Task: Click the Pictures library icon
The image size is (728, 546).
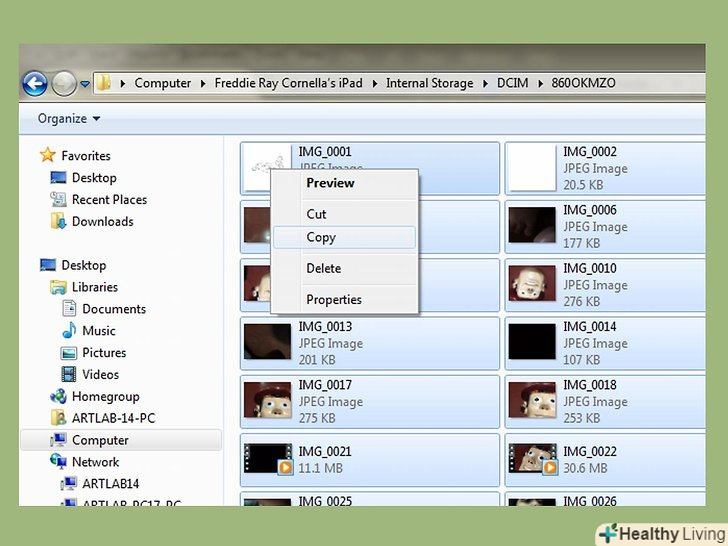Action: [x=69, y=353]
